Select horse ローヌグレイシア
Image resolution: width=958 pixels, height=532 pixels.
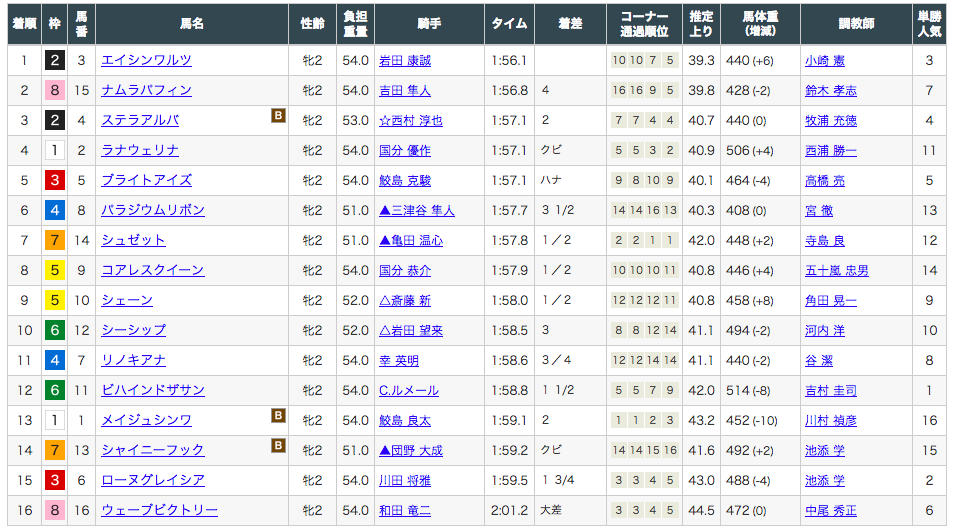coord(153,480)
